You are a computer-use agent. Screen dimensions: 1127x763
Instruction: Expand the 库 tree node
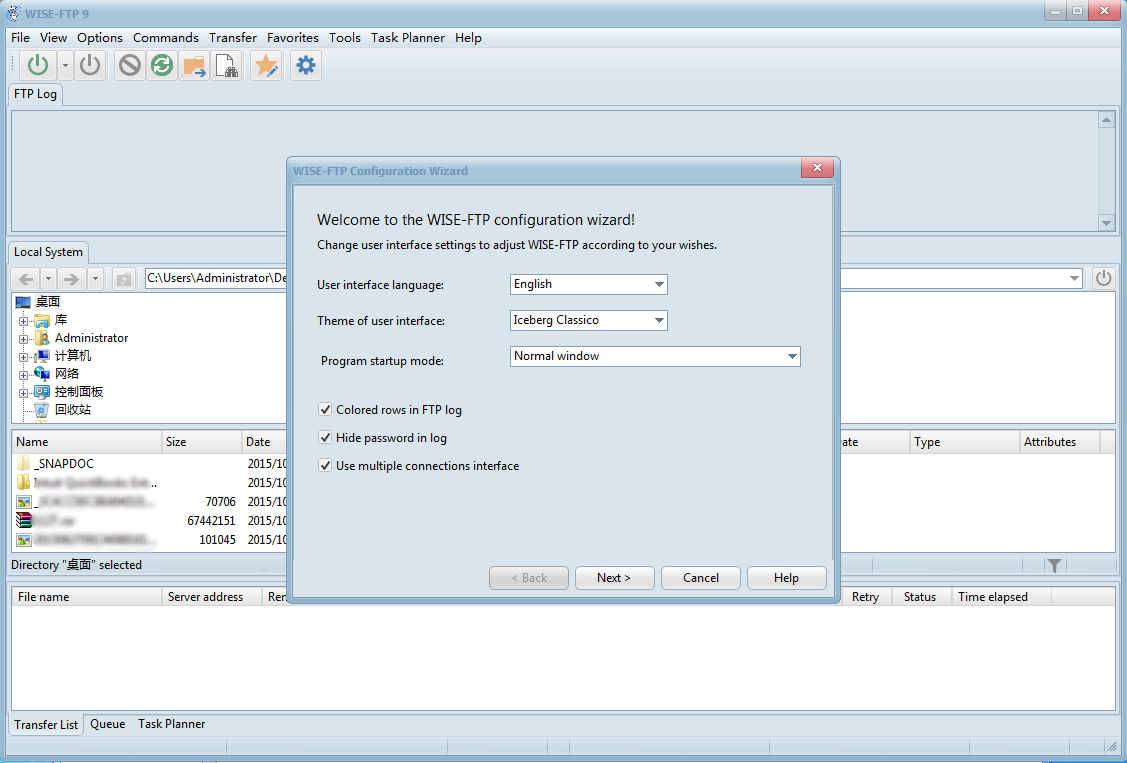pyautogui.click(x=24, y=321)
